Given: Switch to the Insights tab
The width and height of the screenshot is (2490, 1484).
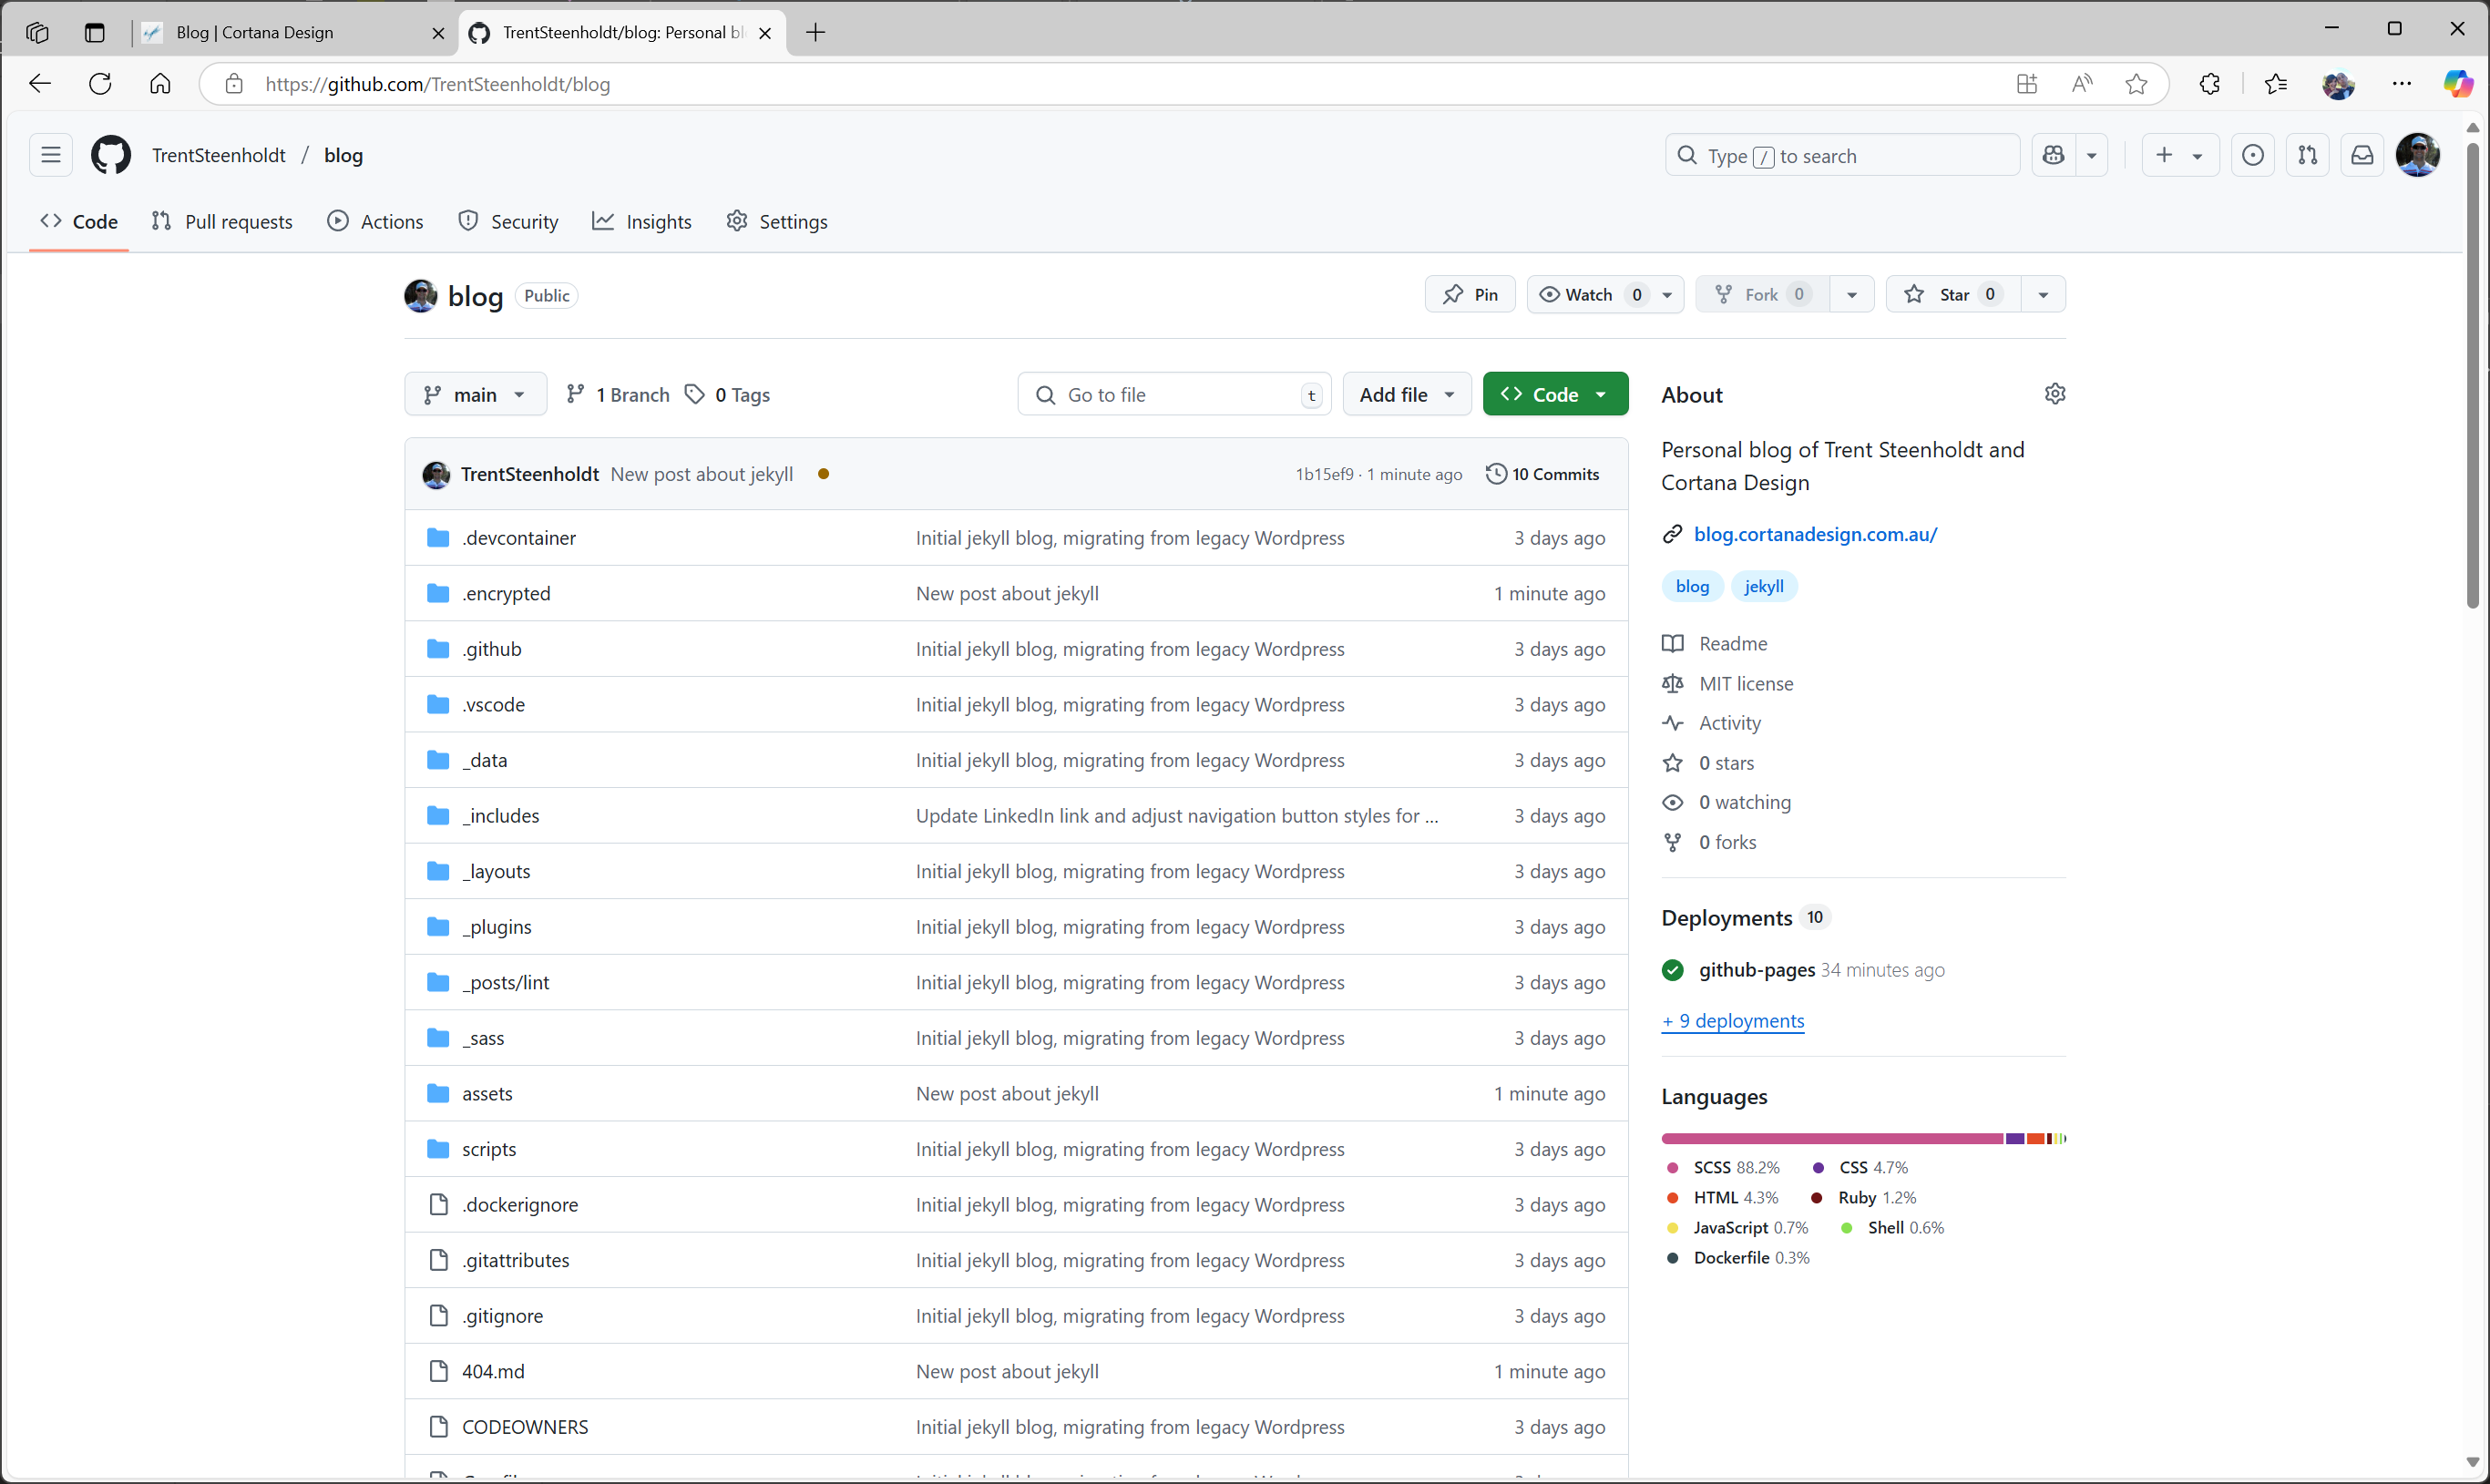Looking at the screenshot, I should pos(642,221).
